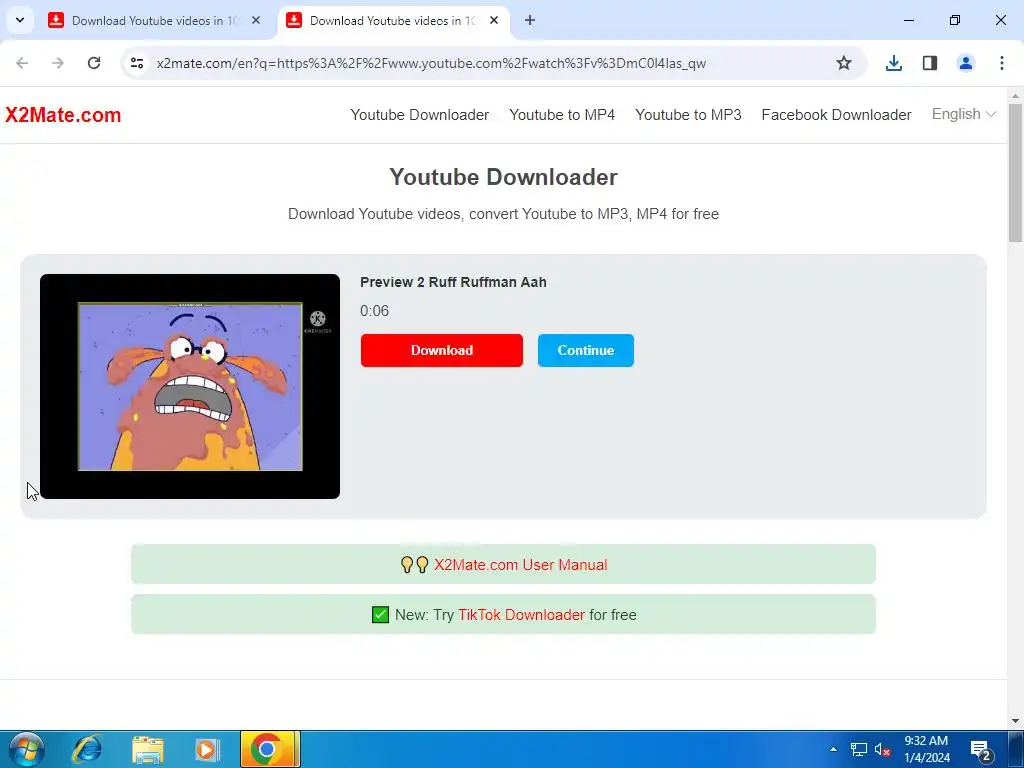Image resolution: width=1024 pixels, height=768 pixels.
Task: Close the active second browser tab
Action: 494,21
